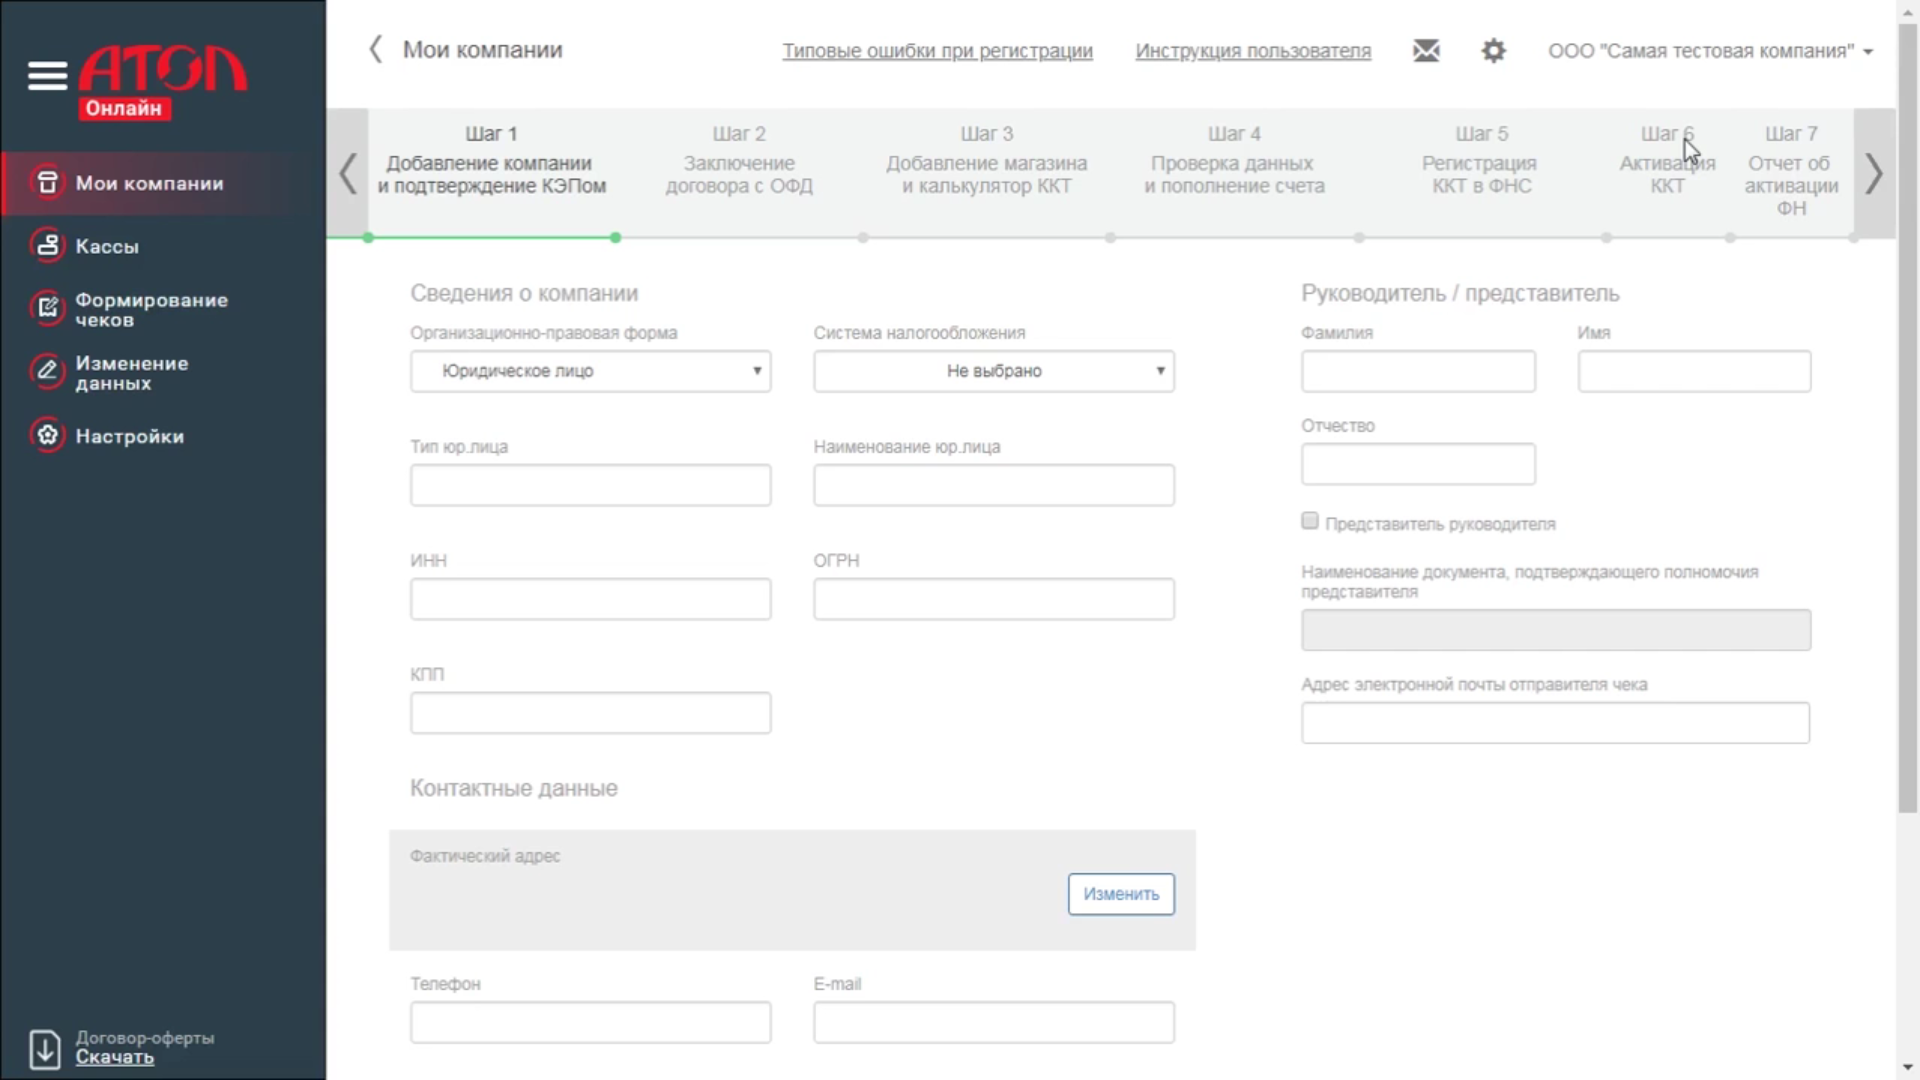
Task: Click the ИНН input field
Action: (590, 599)
